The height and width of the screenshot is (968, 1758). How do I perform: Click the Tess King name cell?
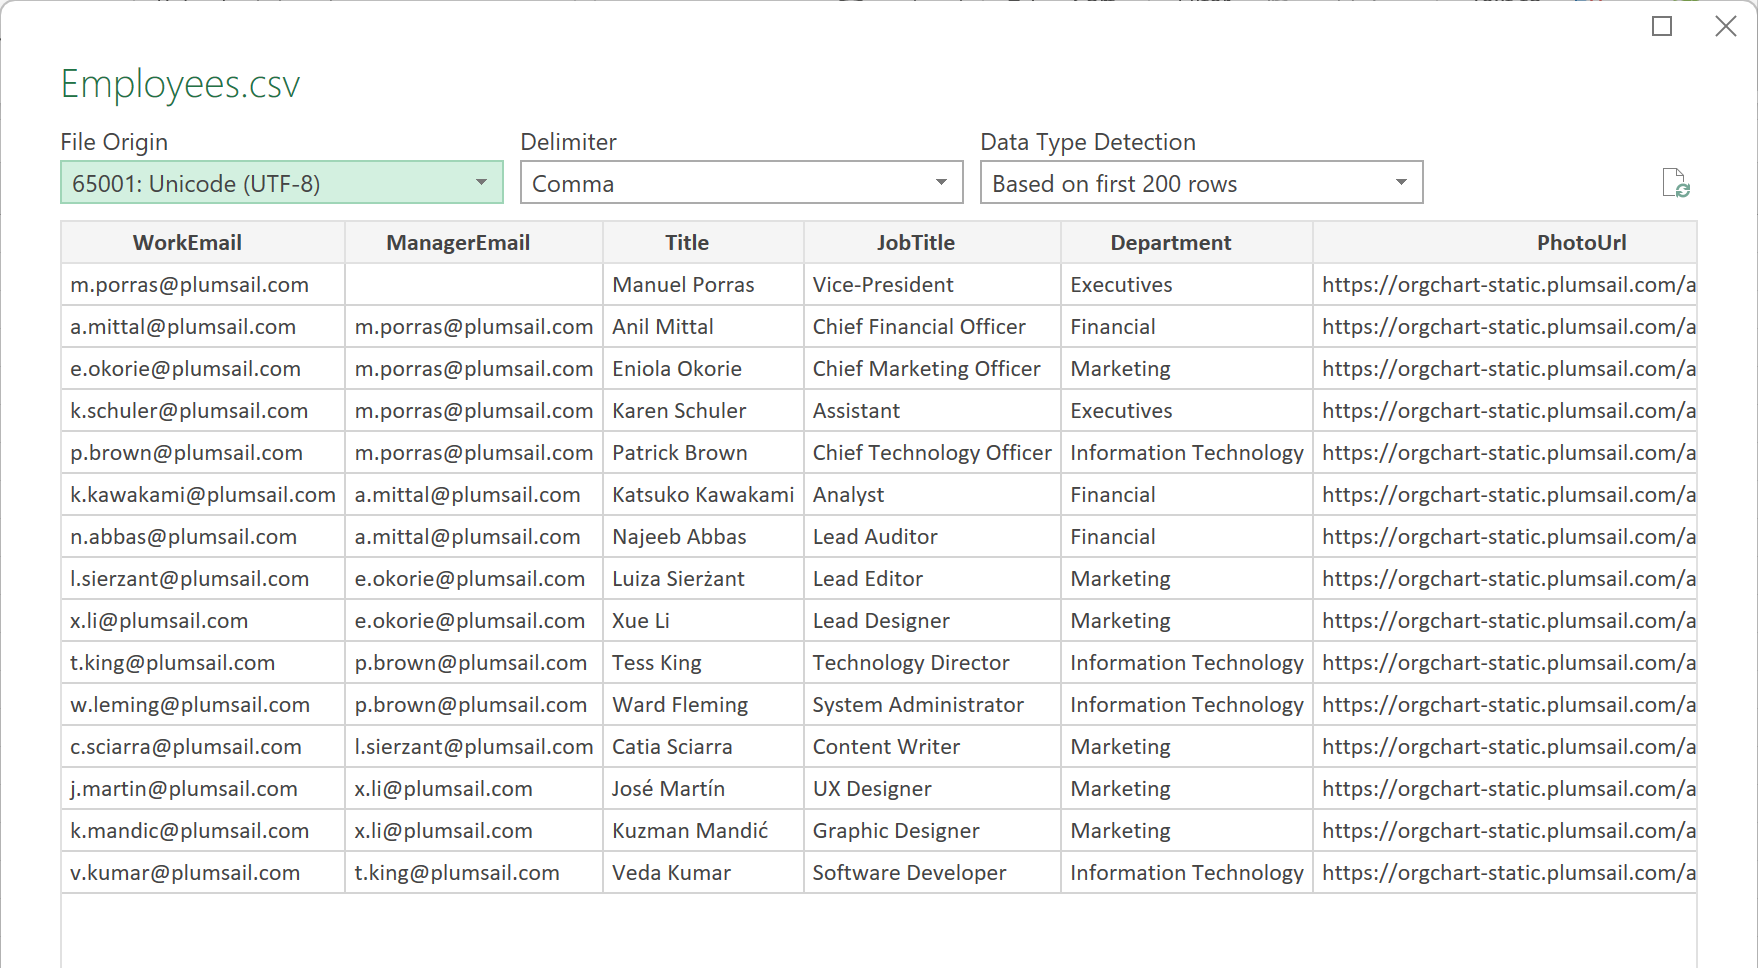point(704,663)
